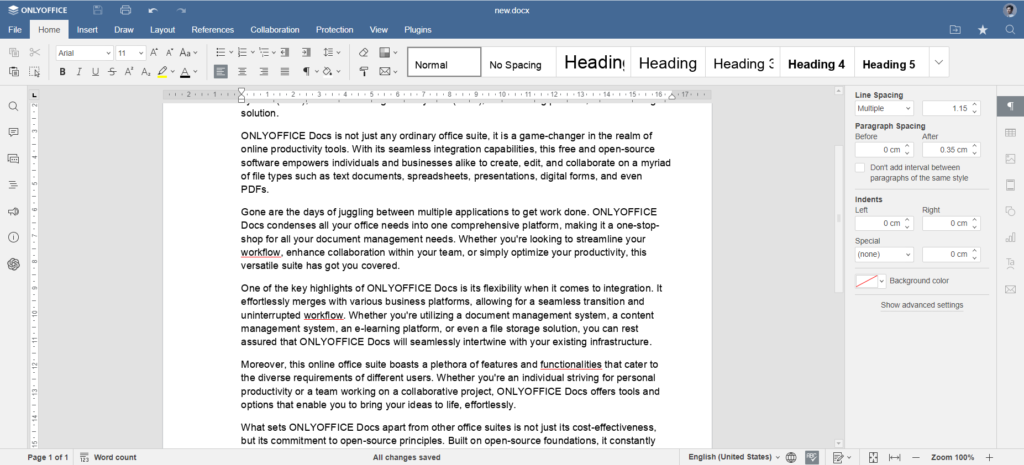The image size is (1024, 465).
Task: Click the Cut scissors icon
Action: 35,52
